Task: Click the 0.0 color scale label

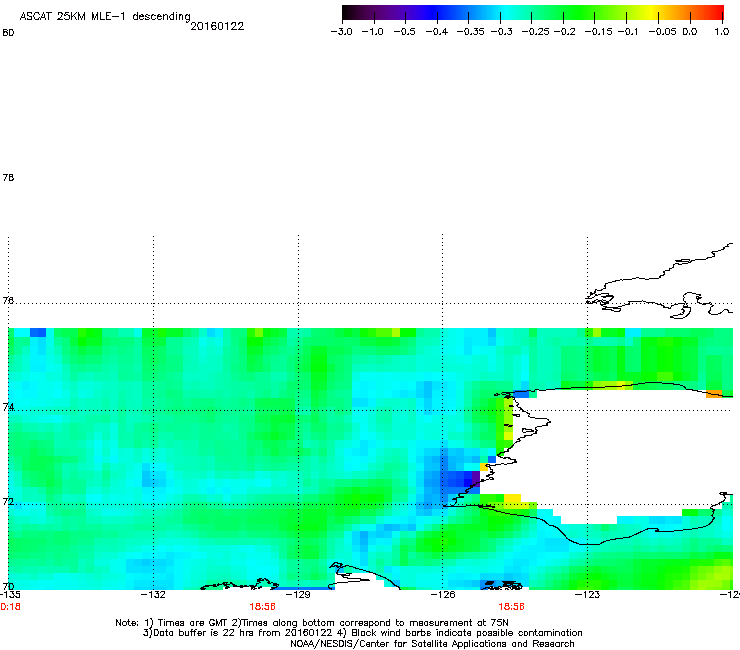Action: 690,32
